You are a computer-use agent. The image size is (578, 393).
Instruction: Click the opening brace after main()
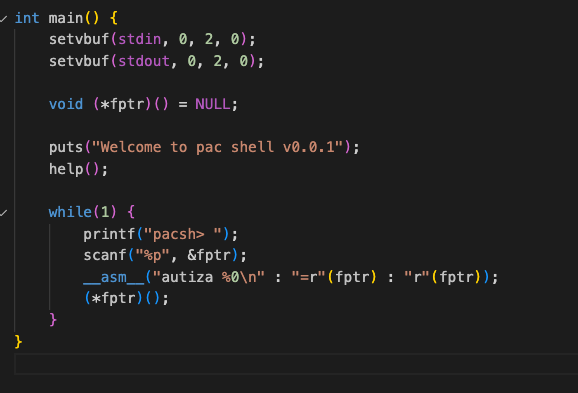(x=114, y=18)
